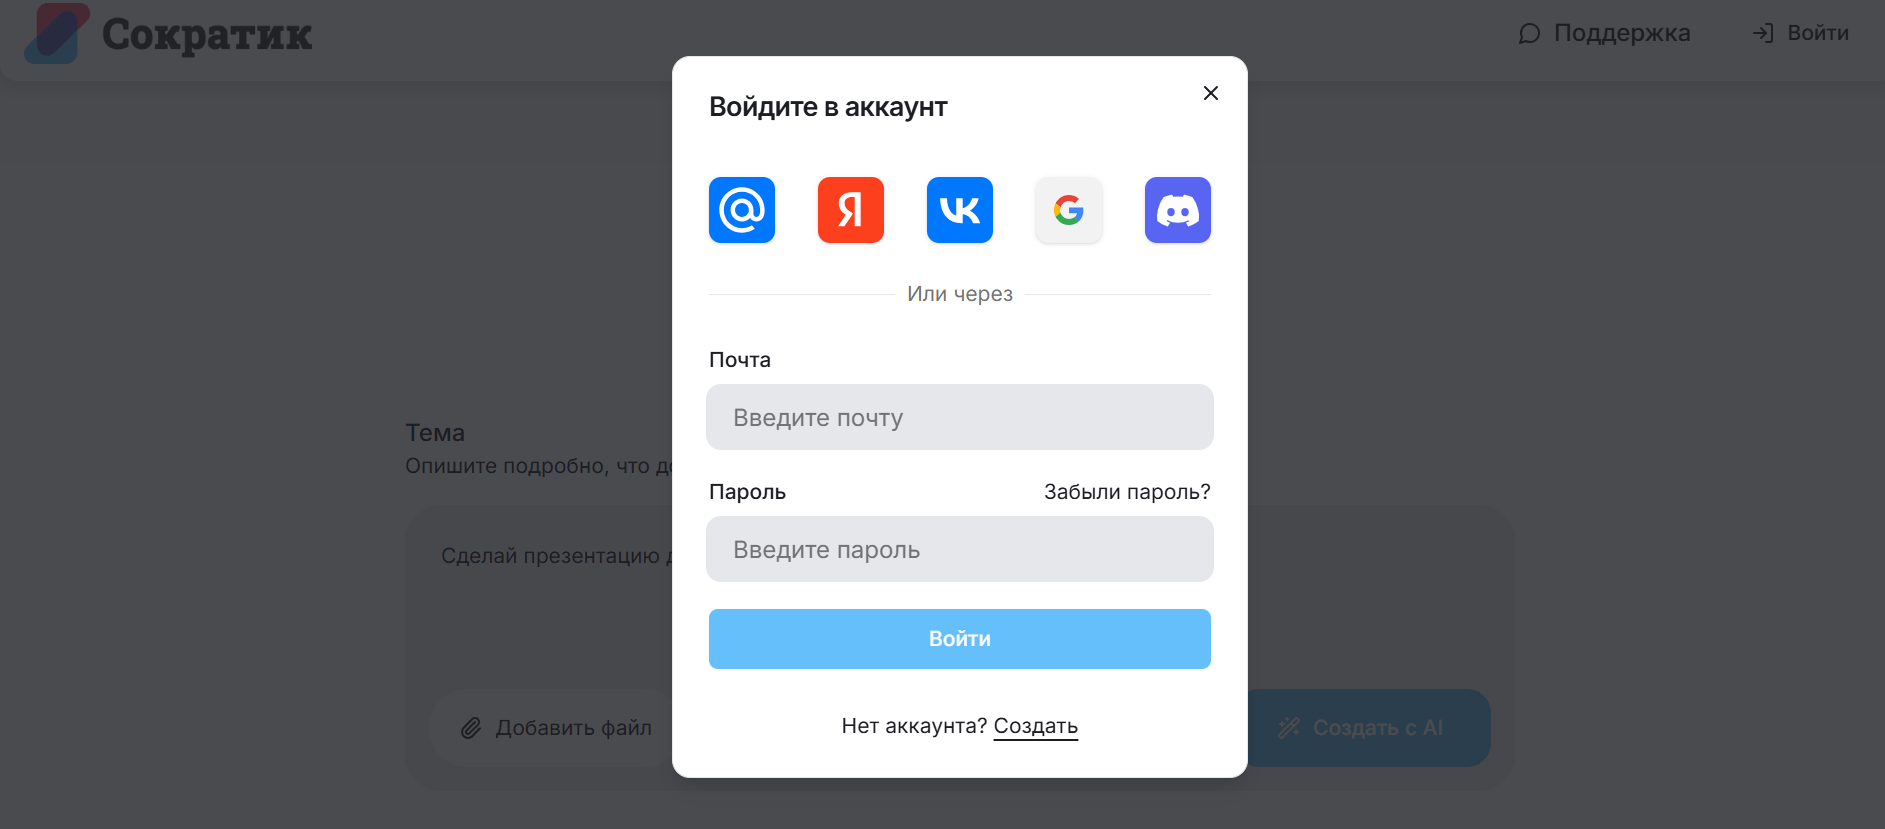Image resolution: width=1885 pixels, height=829 pixels.
Task: Open Поддержка in the header
Action: click(x=1605, y=33)
